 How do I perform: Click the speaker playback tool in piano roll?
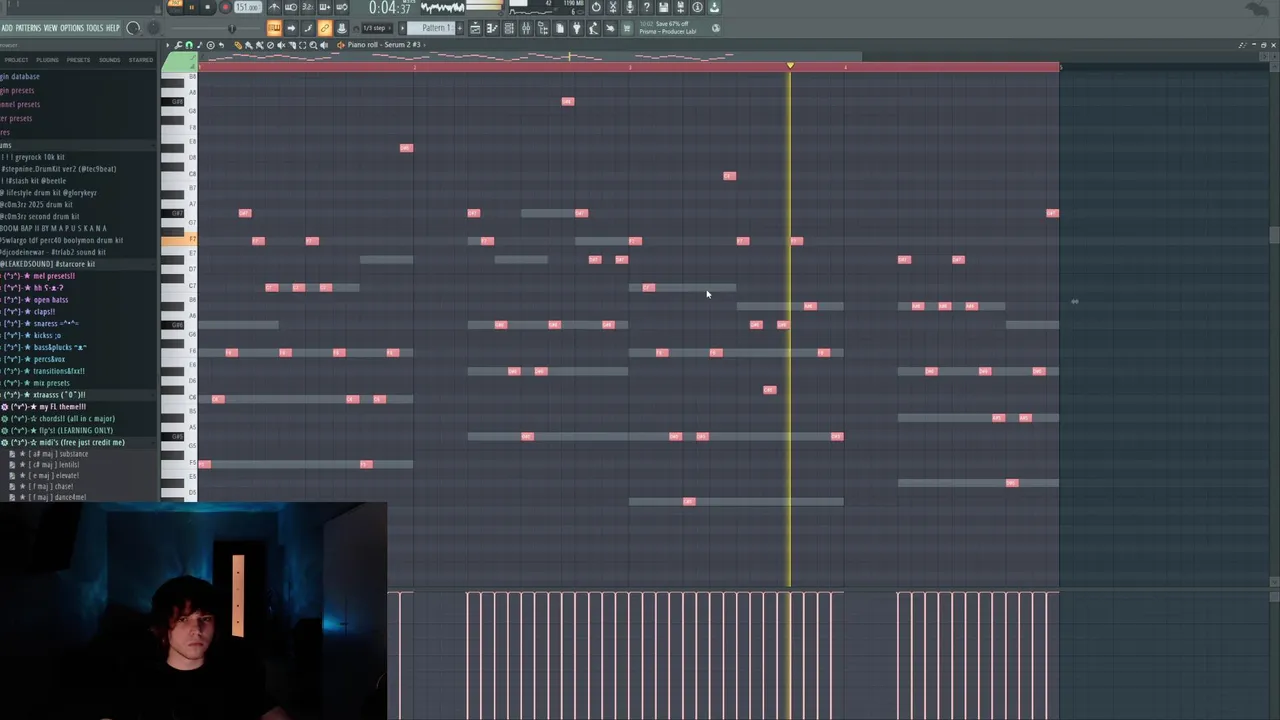tap(324, 44)
